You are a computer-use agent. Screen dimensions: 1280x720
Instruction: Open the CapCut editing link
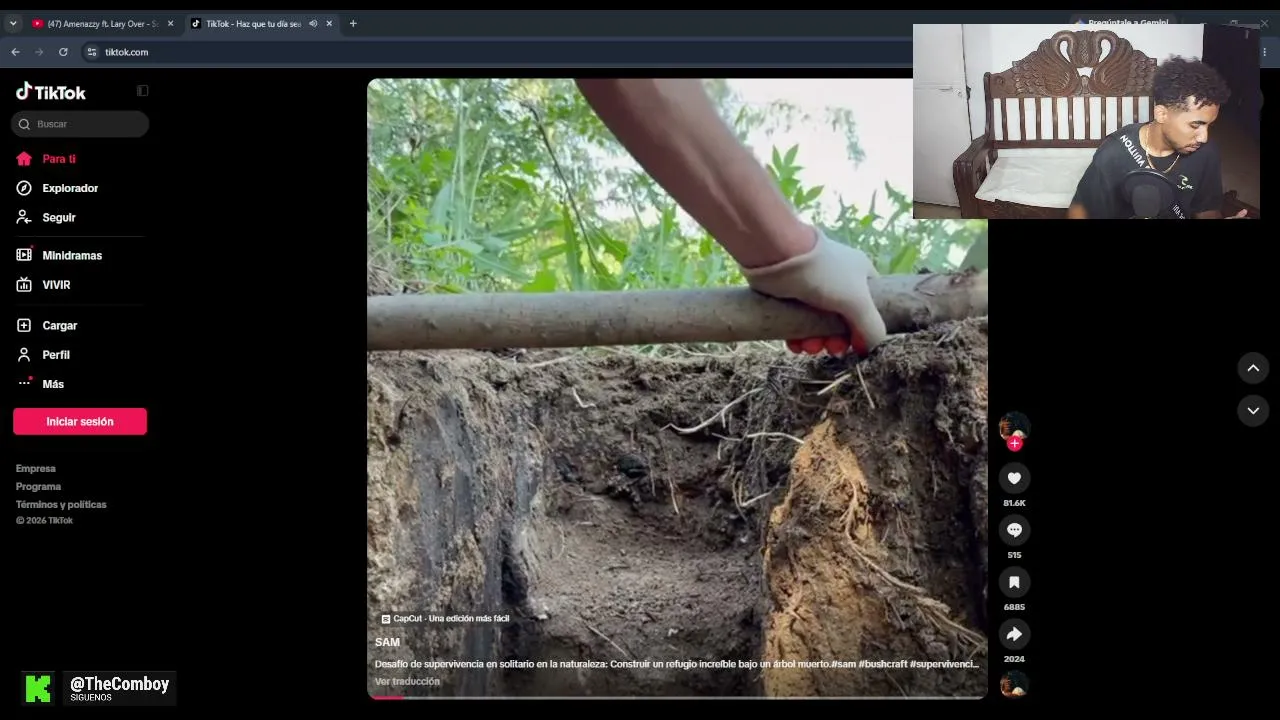pos(445,619)
